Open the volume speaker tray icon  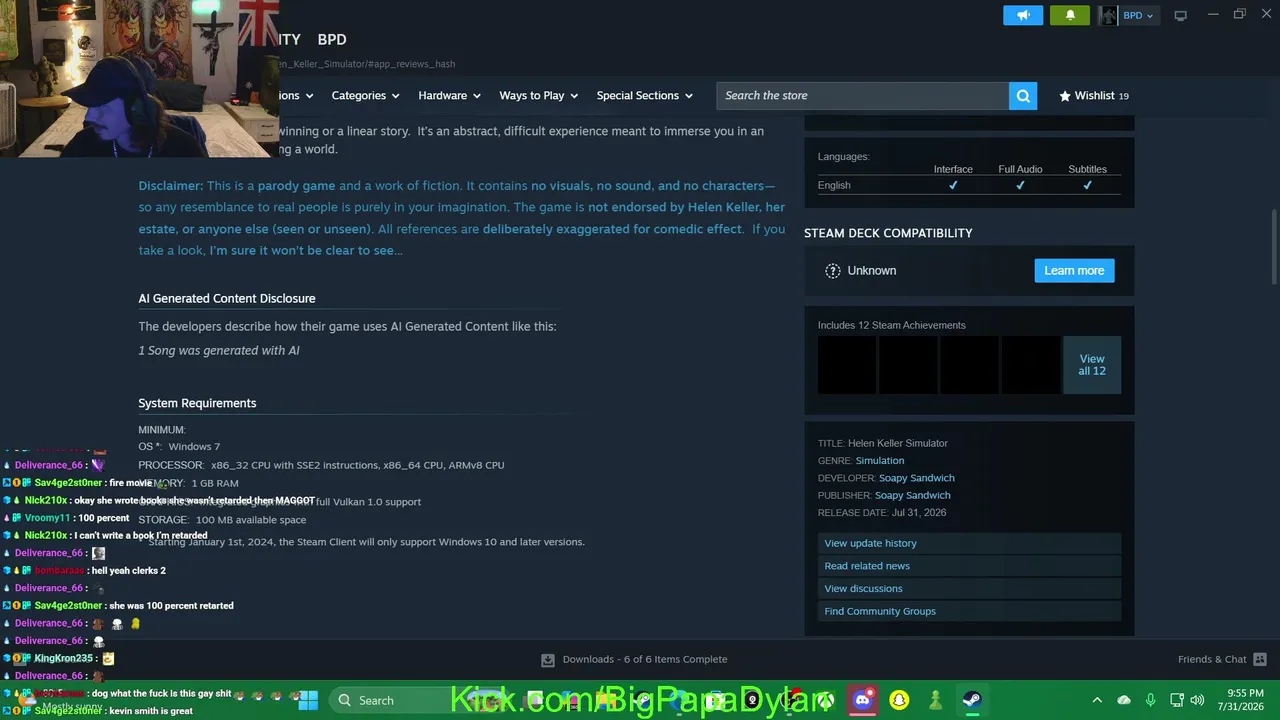(x=1198, y=700)
